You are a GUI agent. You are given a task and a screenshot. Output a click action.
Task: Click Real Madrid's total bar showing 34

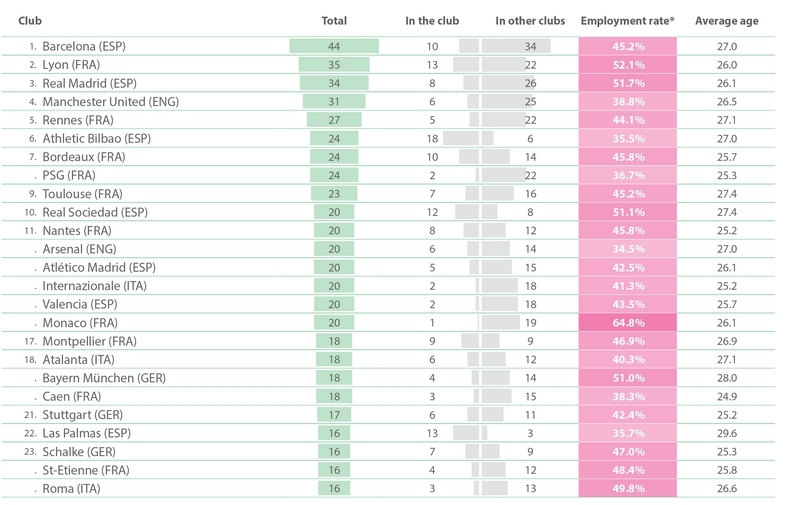click(334, 83)
